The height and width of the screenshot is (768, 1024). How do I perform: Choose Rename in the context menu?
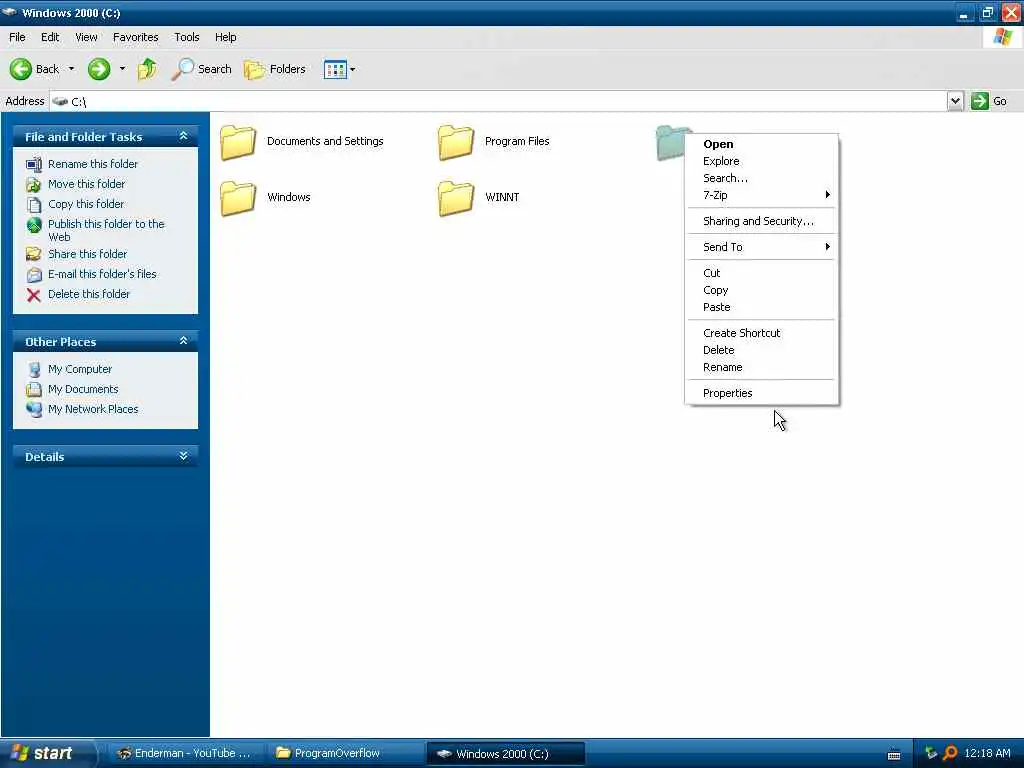(x=761, y=367)
